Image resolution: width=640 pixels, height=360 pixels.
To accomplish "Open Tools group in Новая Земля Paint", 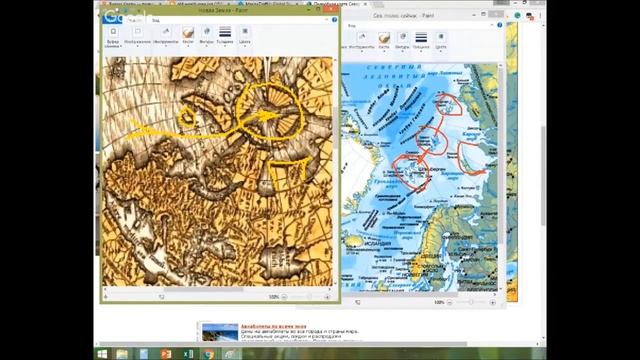I will coord(166,37).
